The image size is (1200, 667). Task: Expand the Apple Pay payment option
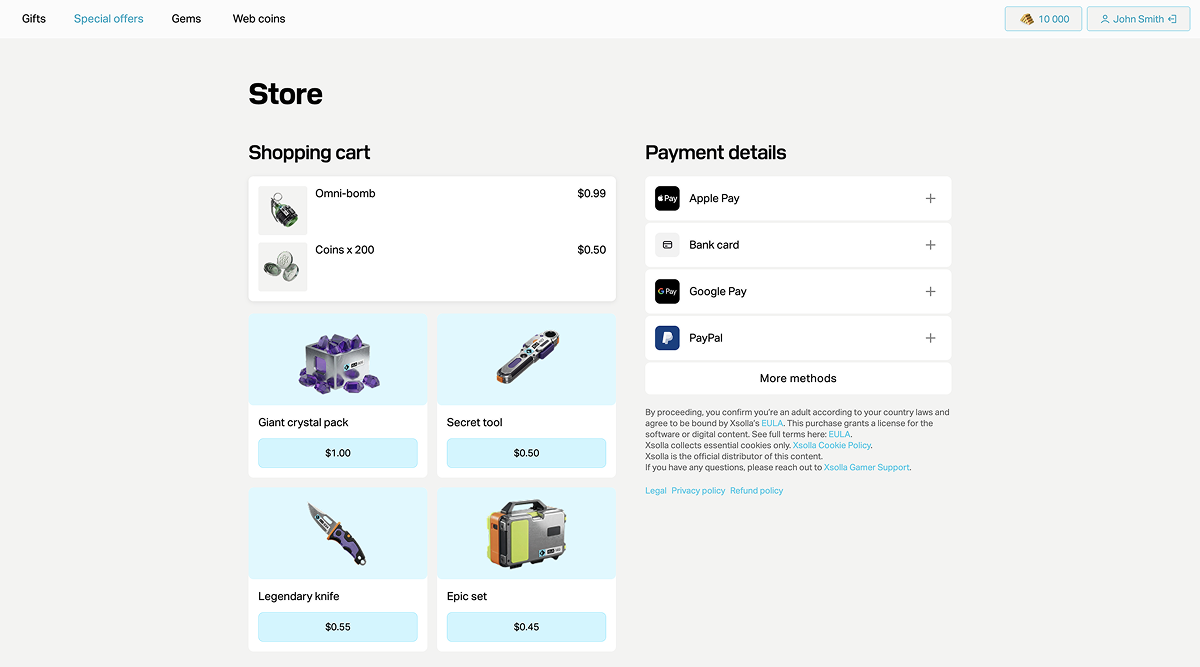930,198
